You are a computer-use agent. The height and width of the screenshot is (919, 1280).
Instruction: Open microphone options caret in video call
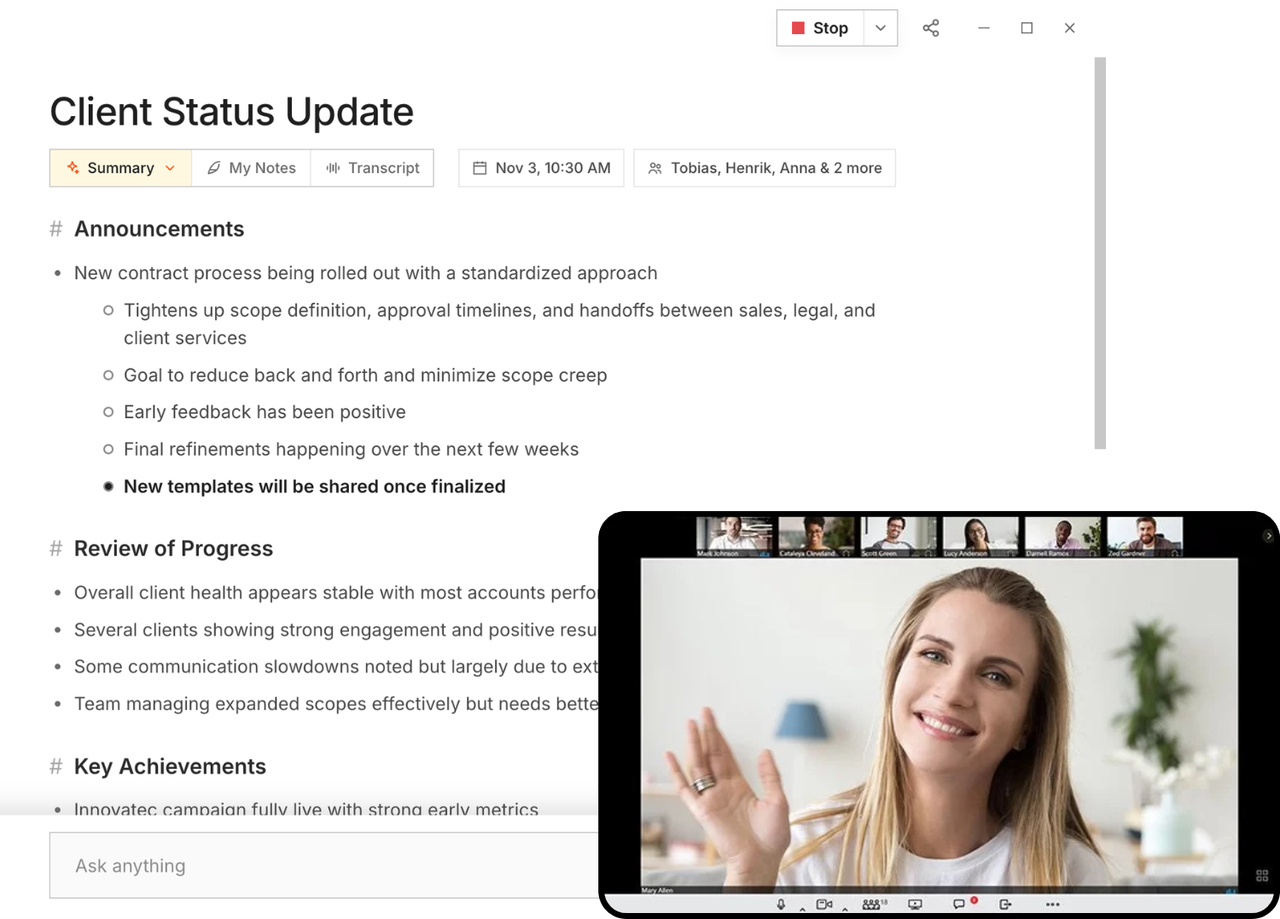click(x=802, y=908)
